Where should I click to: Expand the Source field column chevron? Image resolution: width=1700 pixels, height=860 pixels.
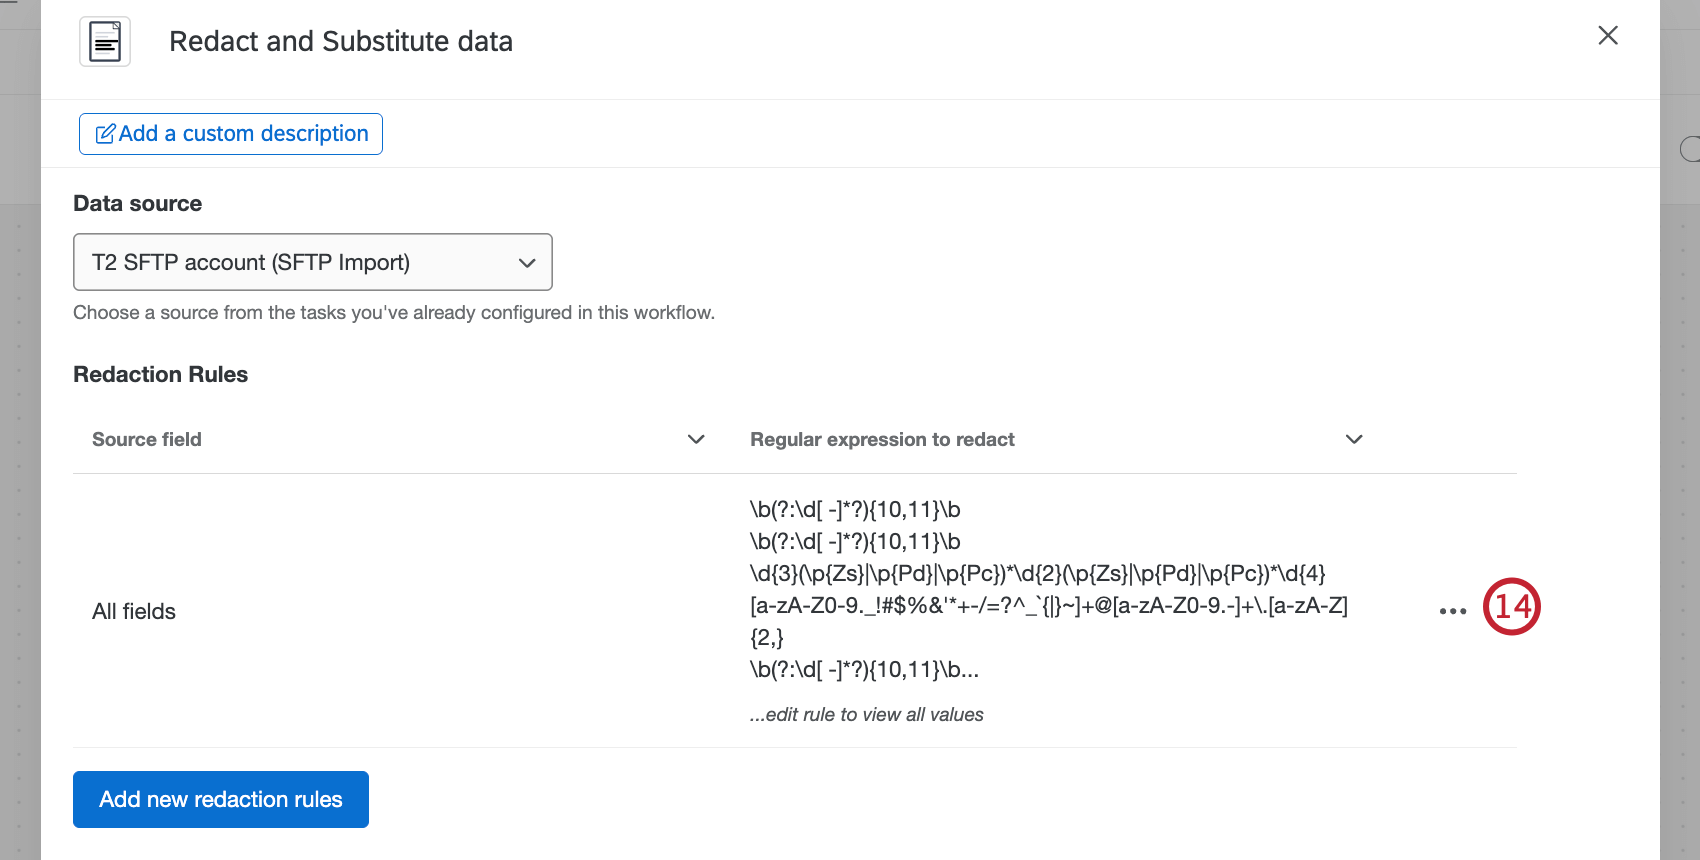pos(696,439)
